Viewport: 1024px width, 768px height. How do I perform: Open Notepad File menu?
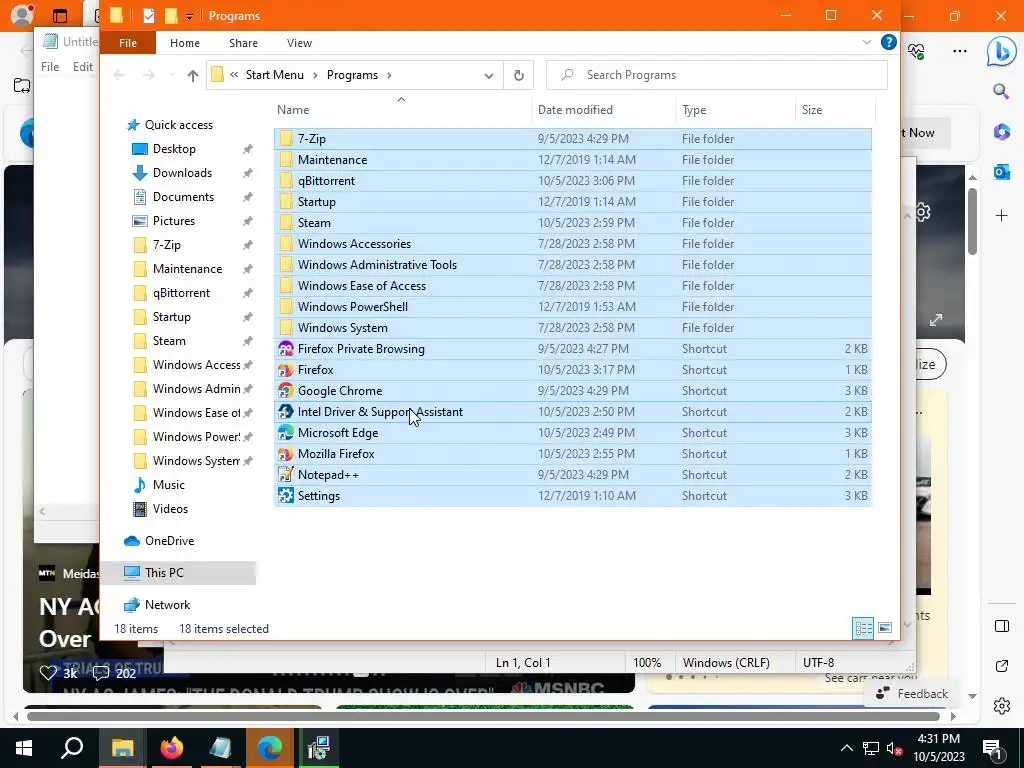(x=50, y=67)
